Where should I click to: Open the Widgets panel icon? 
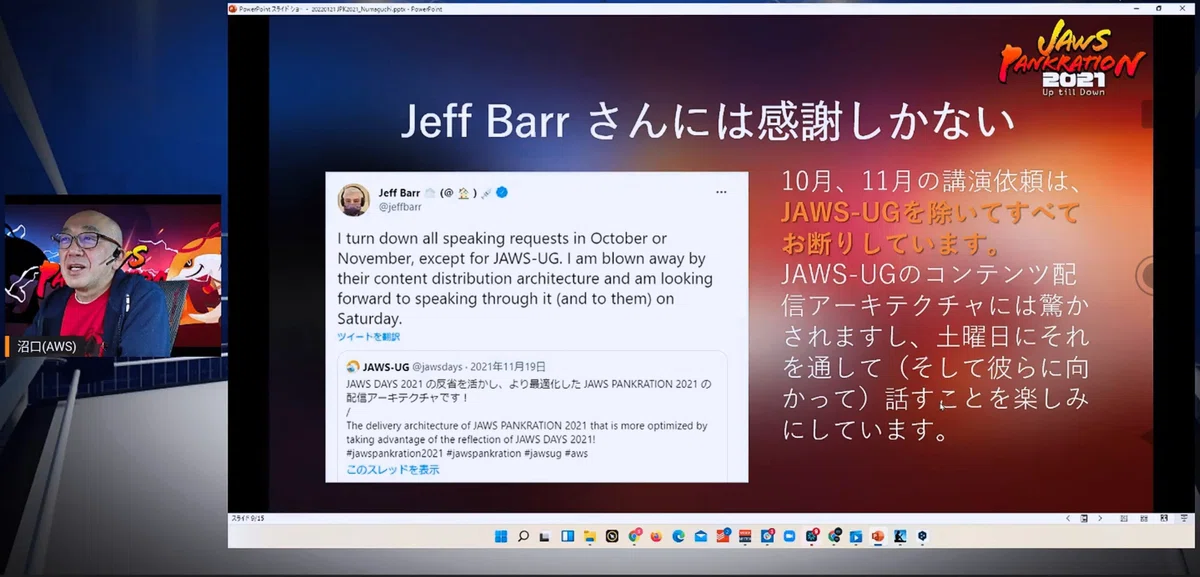coord(567,537)
